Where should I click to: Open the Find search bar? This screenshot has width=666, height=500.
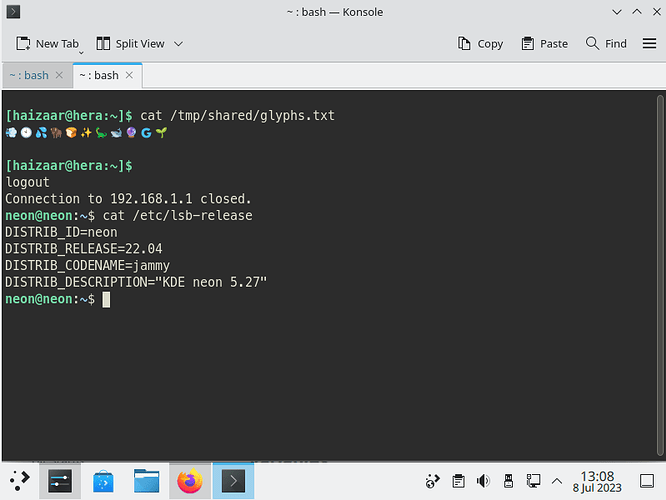point(606,44)
